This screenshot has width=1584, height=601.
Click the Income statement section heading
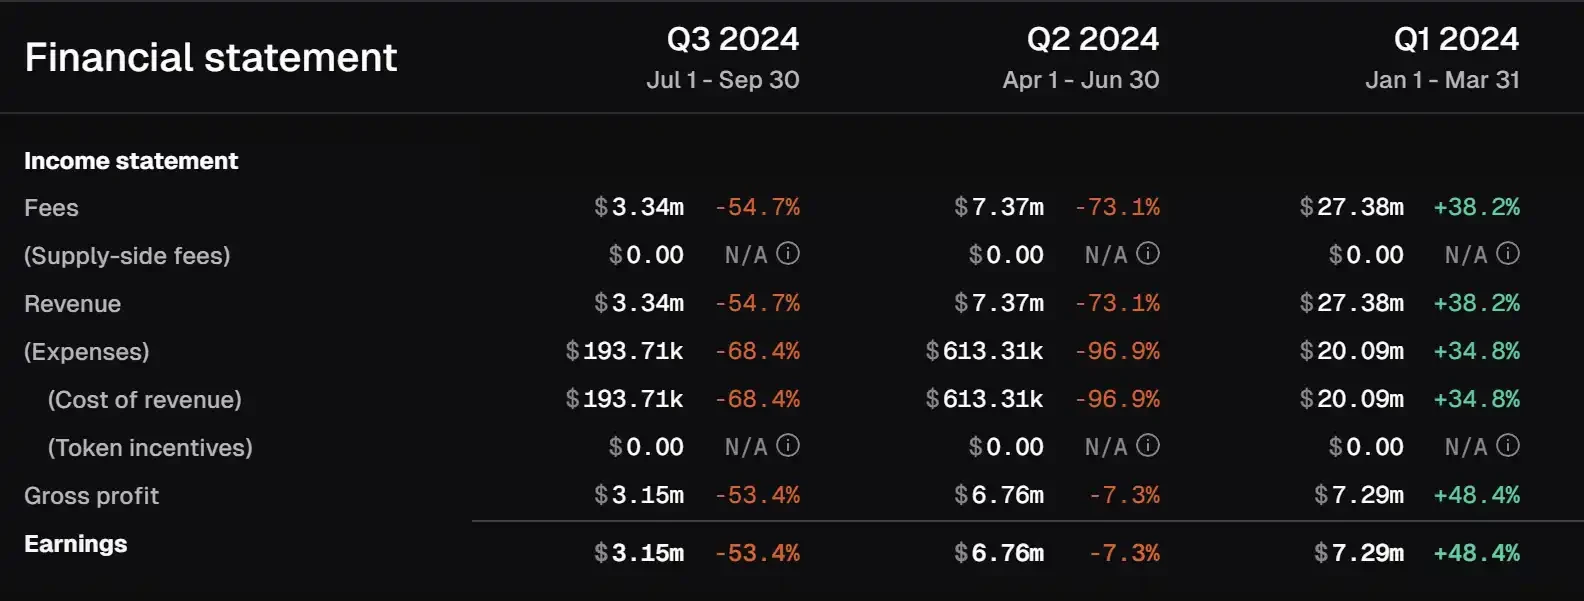tap(131, 161)
